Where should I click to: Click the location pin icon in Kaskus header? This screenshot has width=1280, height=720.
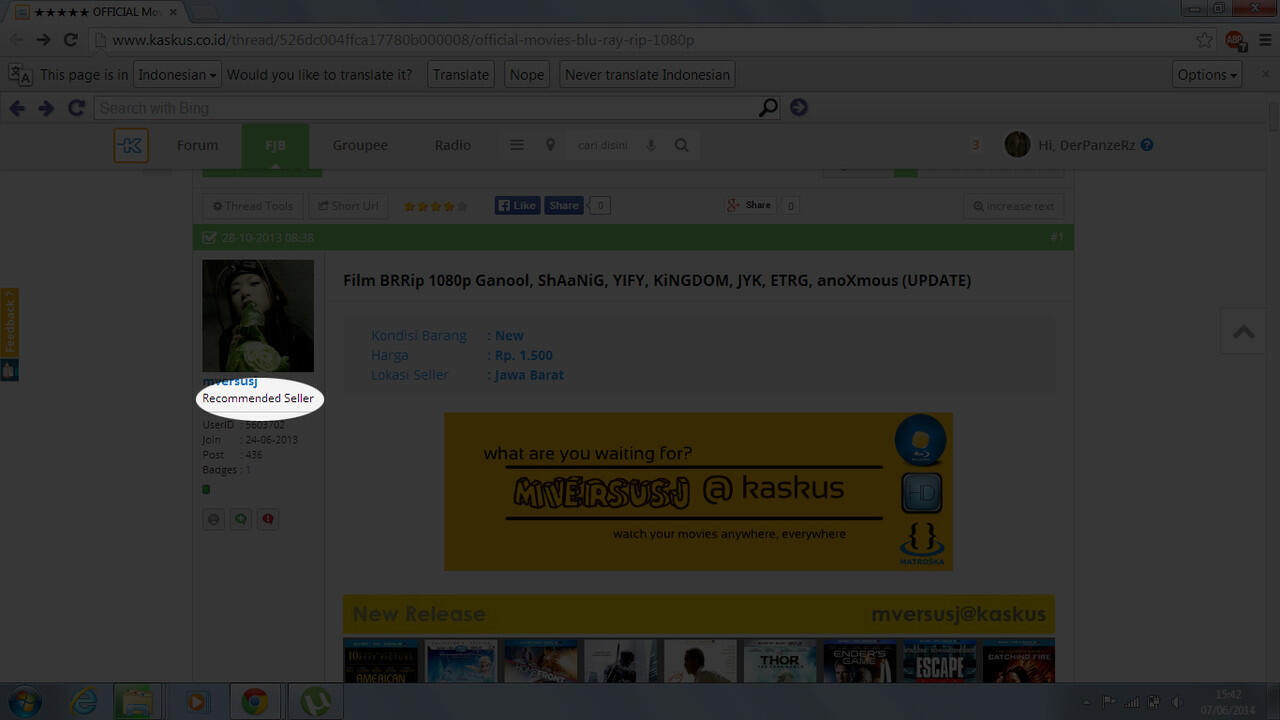550,145
